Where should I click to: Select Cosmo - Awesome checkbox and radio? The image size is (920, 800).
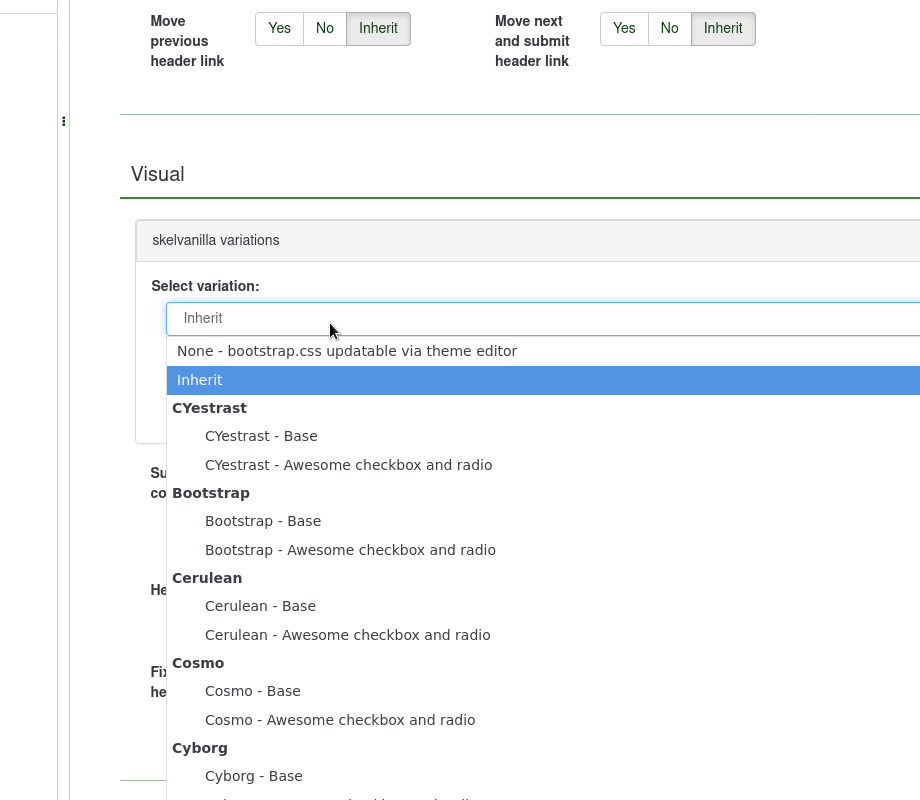(x=340, y=720)
